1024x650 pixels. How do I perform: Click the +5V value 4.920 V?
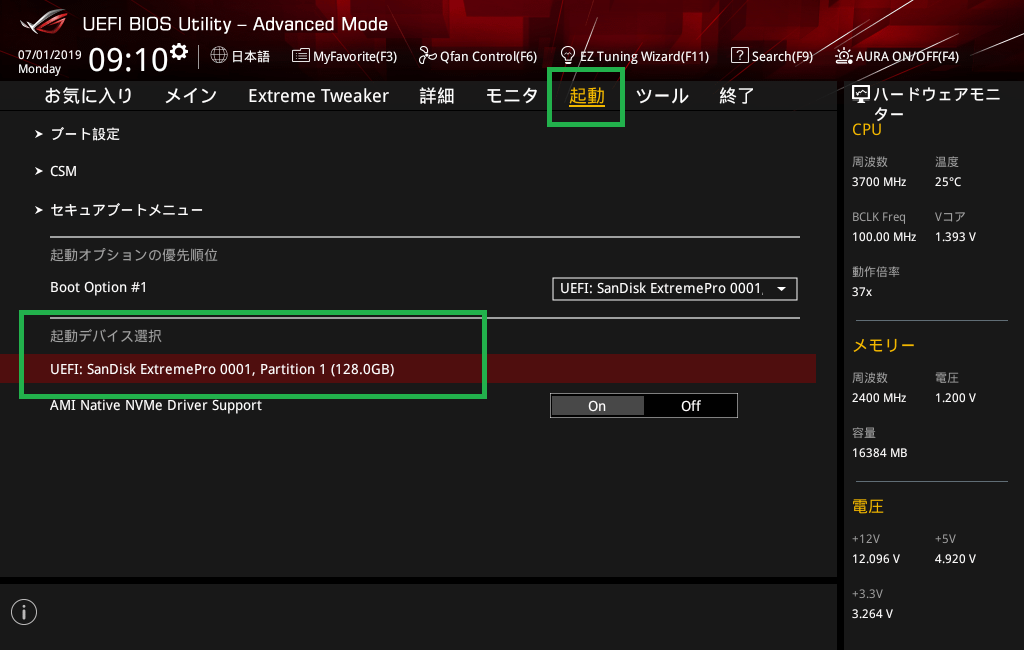point(955,559)
